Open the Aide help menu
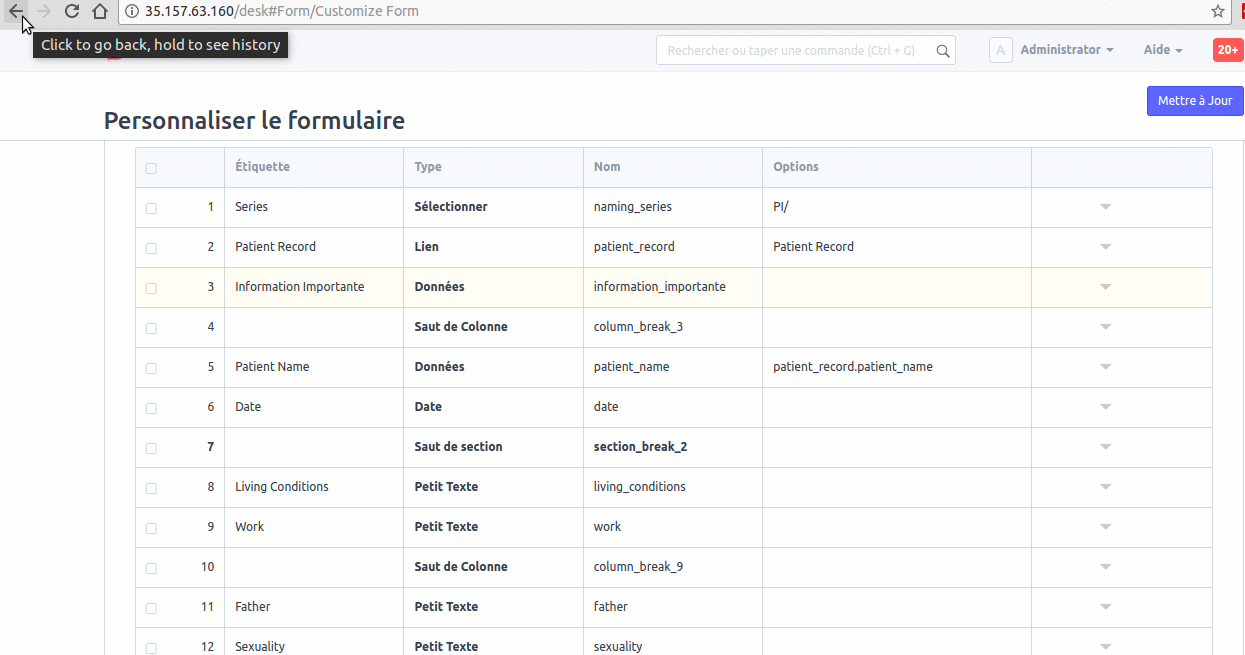The image size is (1245, 655). [1162, 50]
